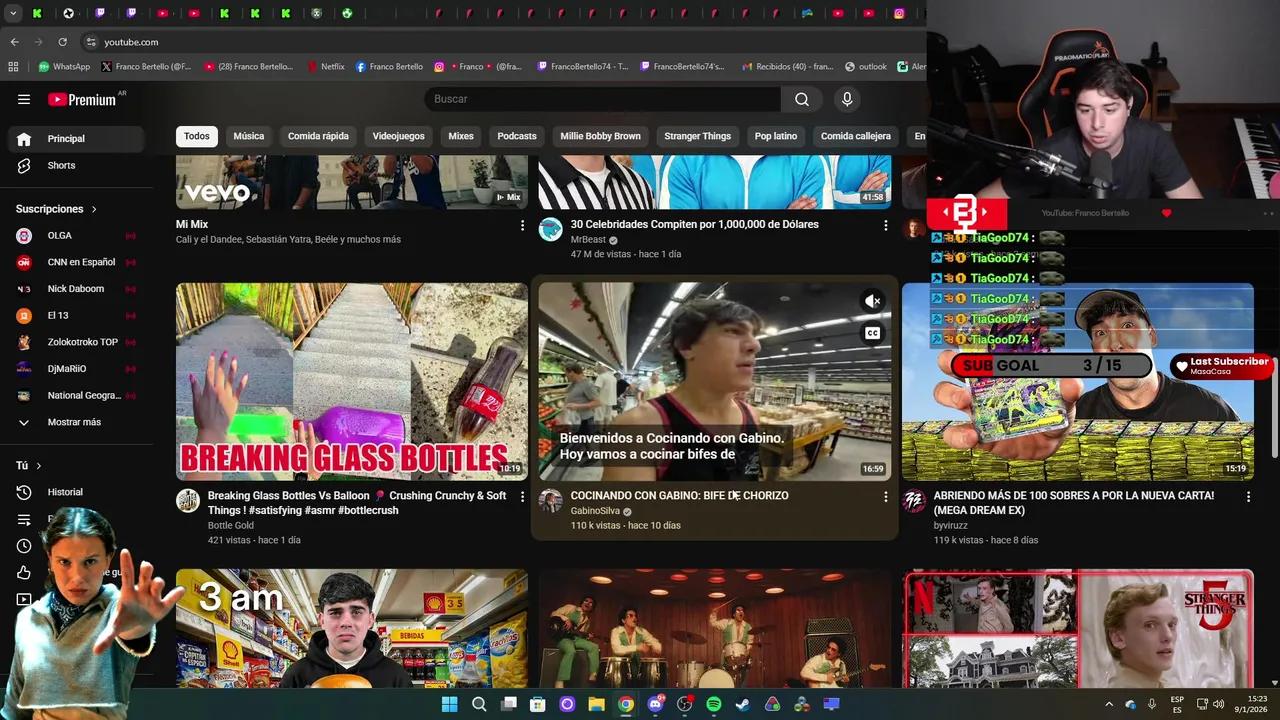Screen dimensions: 1280x720
Task: Show hidden system tray icons
Action: [x=1109, y=704]
